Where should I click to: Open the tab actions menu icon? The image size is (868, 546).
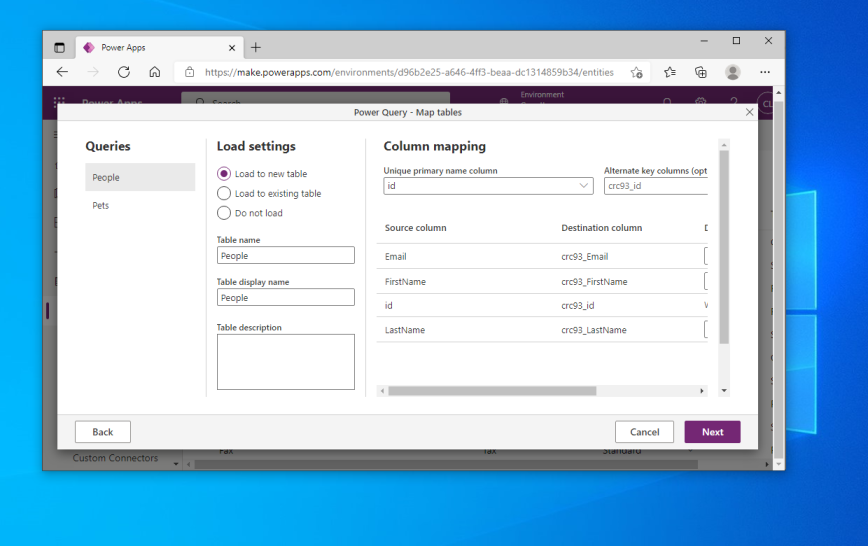(59, 48)
